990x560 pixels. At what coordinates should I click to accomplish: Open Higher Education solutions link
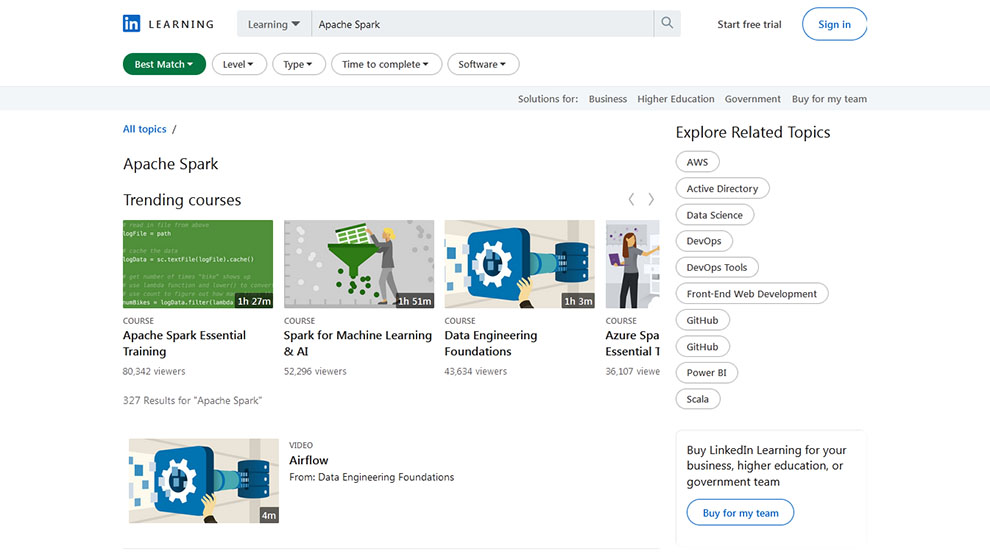pos(676,98)
